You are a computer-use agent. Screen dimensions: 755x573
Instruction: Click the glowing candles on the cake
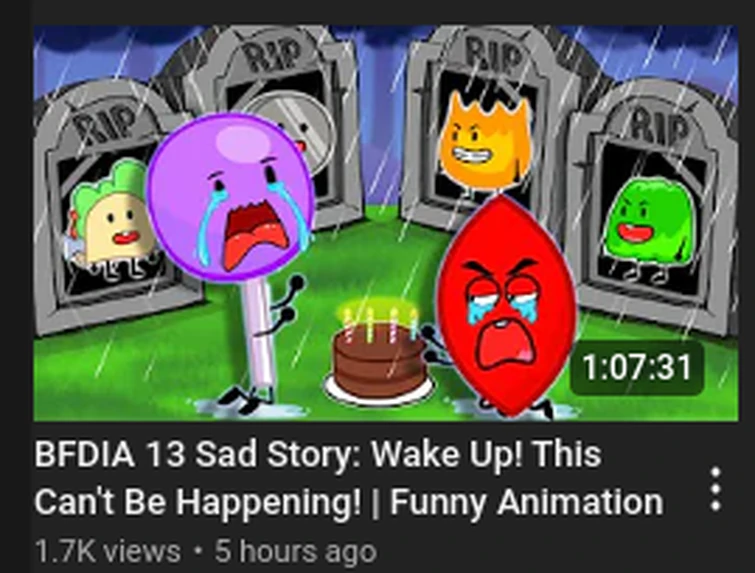[x=379, y=322]
